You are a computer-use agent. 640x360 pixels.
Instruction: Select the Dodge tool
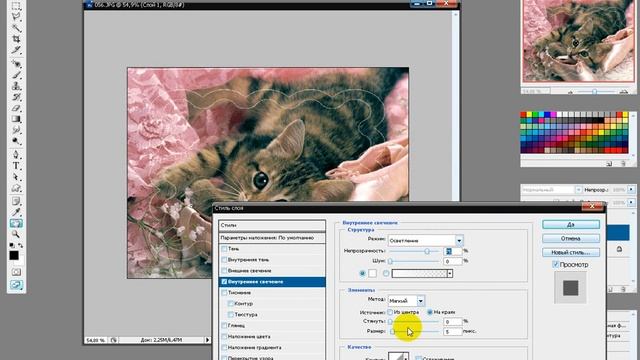(x=16, y=141)
